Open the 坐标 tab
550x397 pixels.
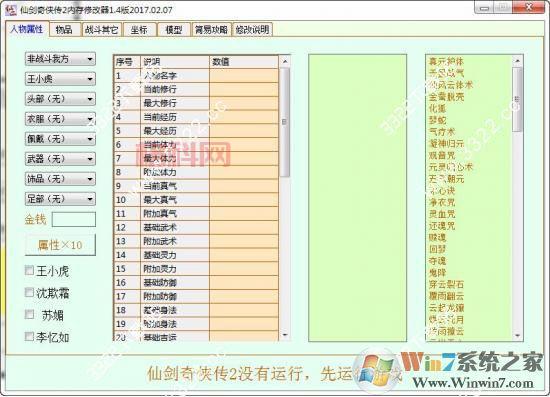139,30
